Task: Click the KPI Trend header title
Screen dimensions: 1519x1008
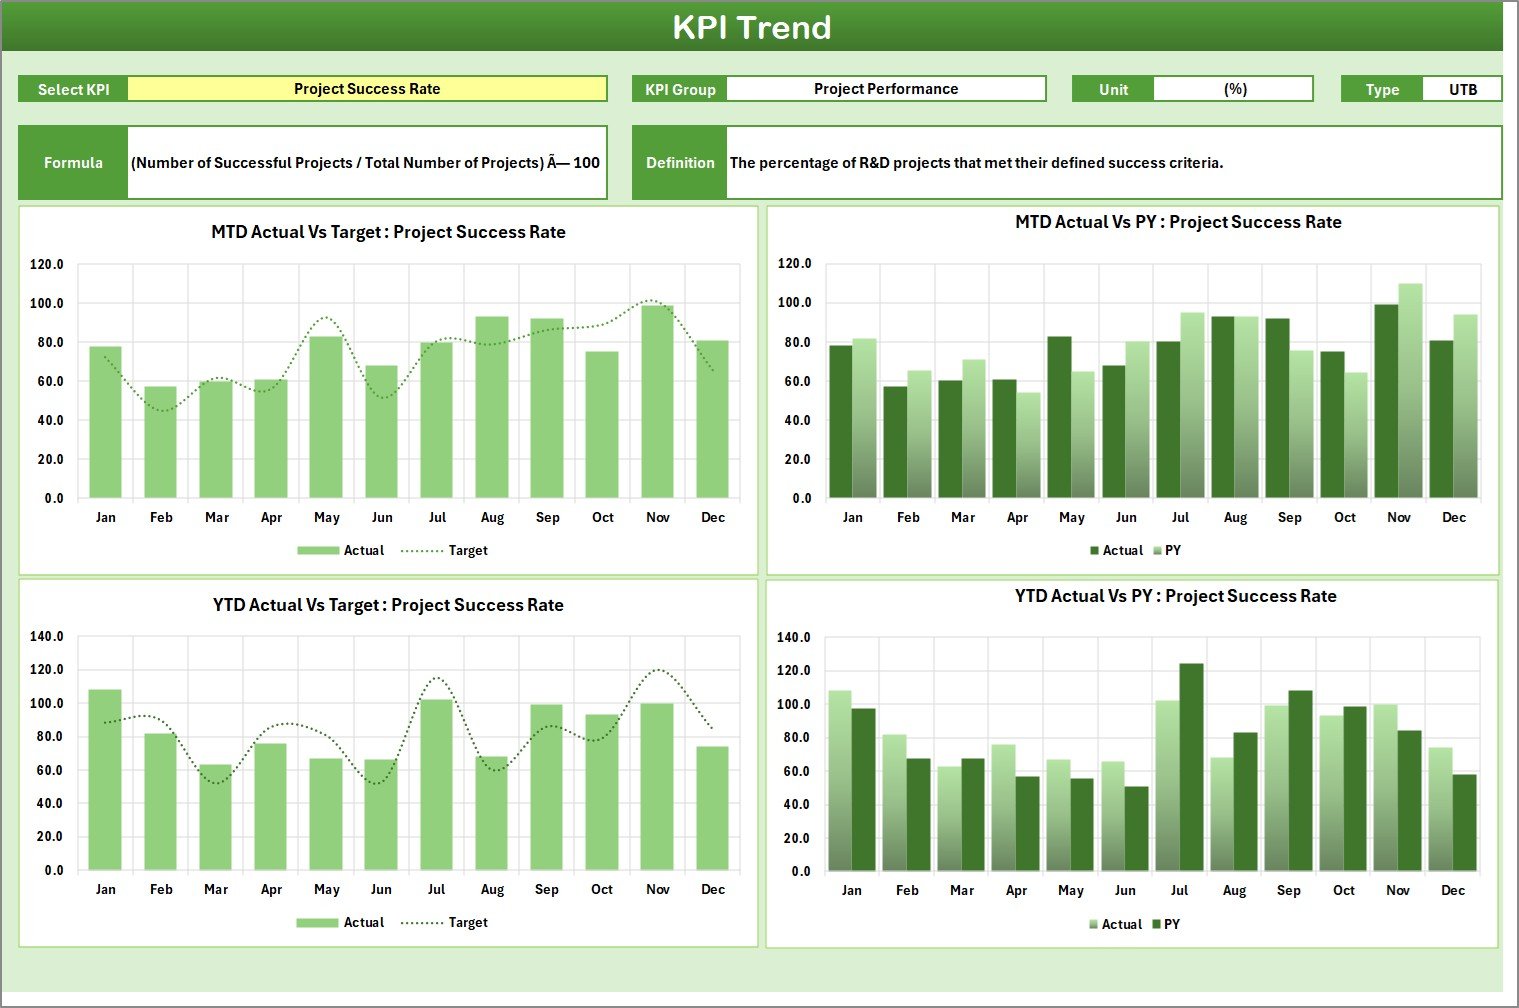Action: [752, 27]
